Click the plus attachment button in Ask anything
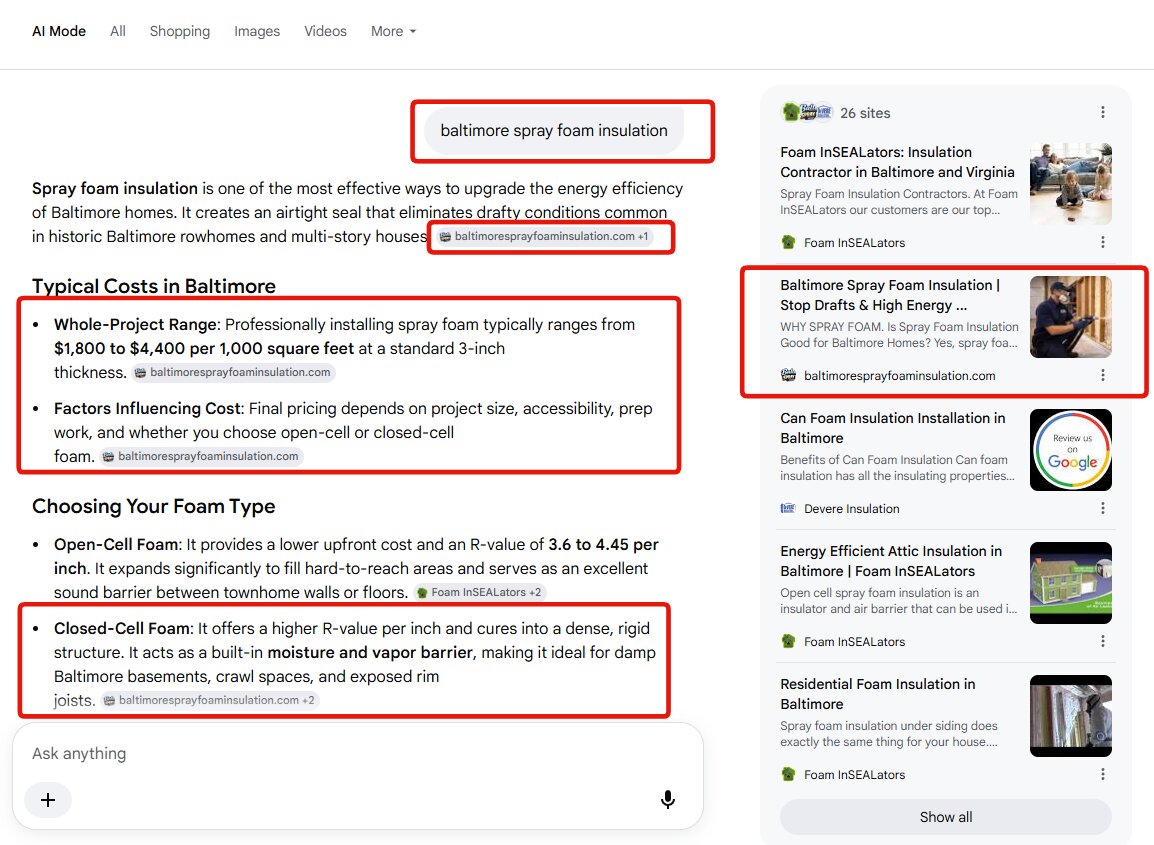Screen dimensions: 1154x845 click(x=48, y=800)
